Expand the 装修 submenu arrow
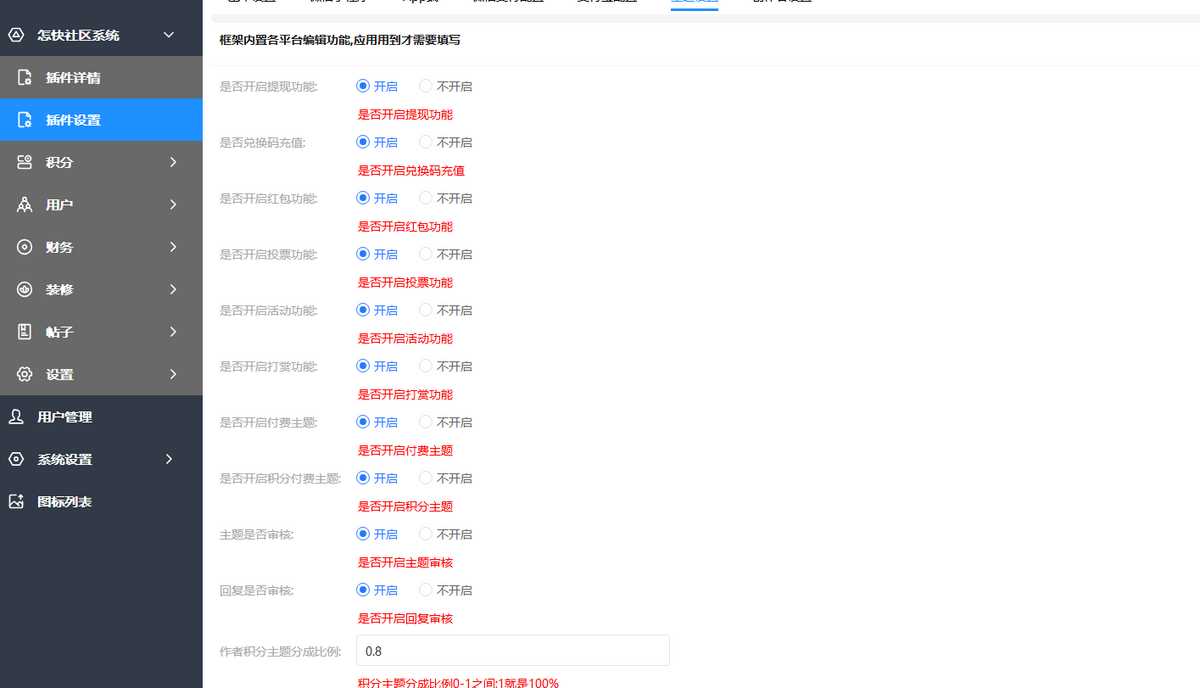 point(173,289)
